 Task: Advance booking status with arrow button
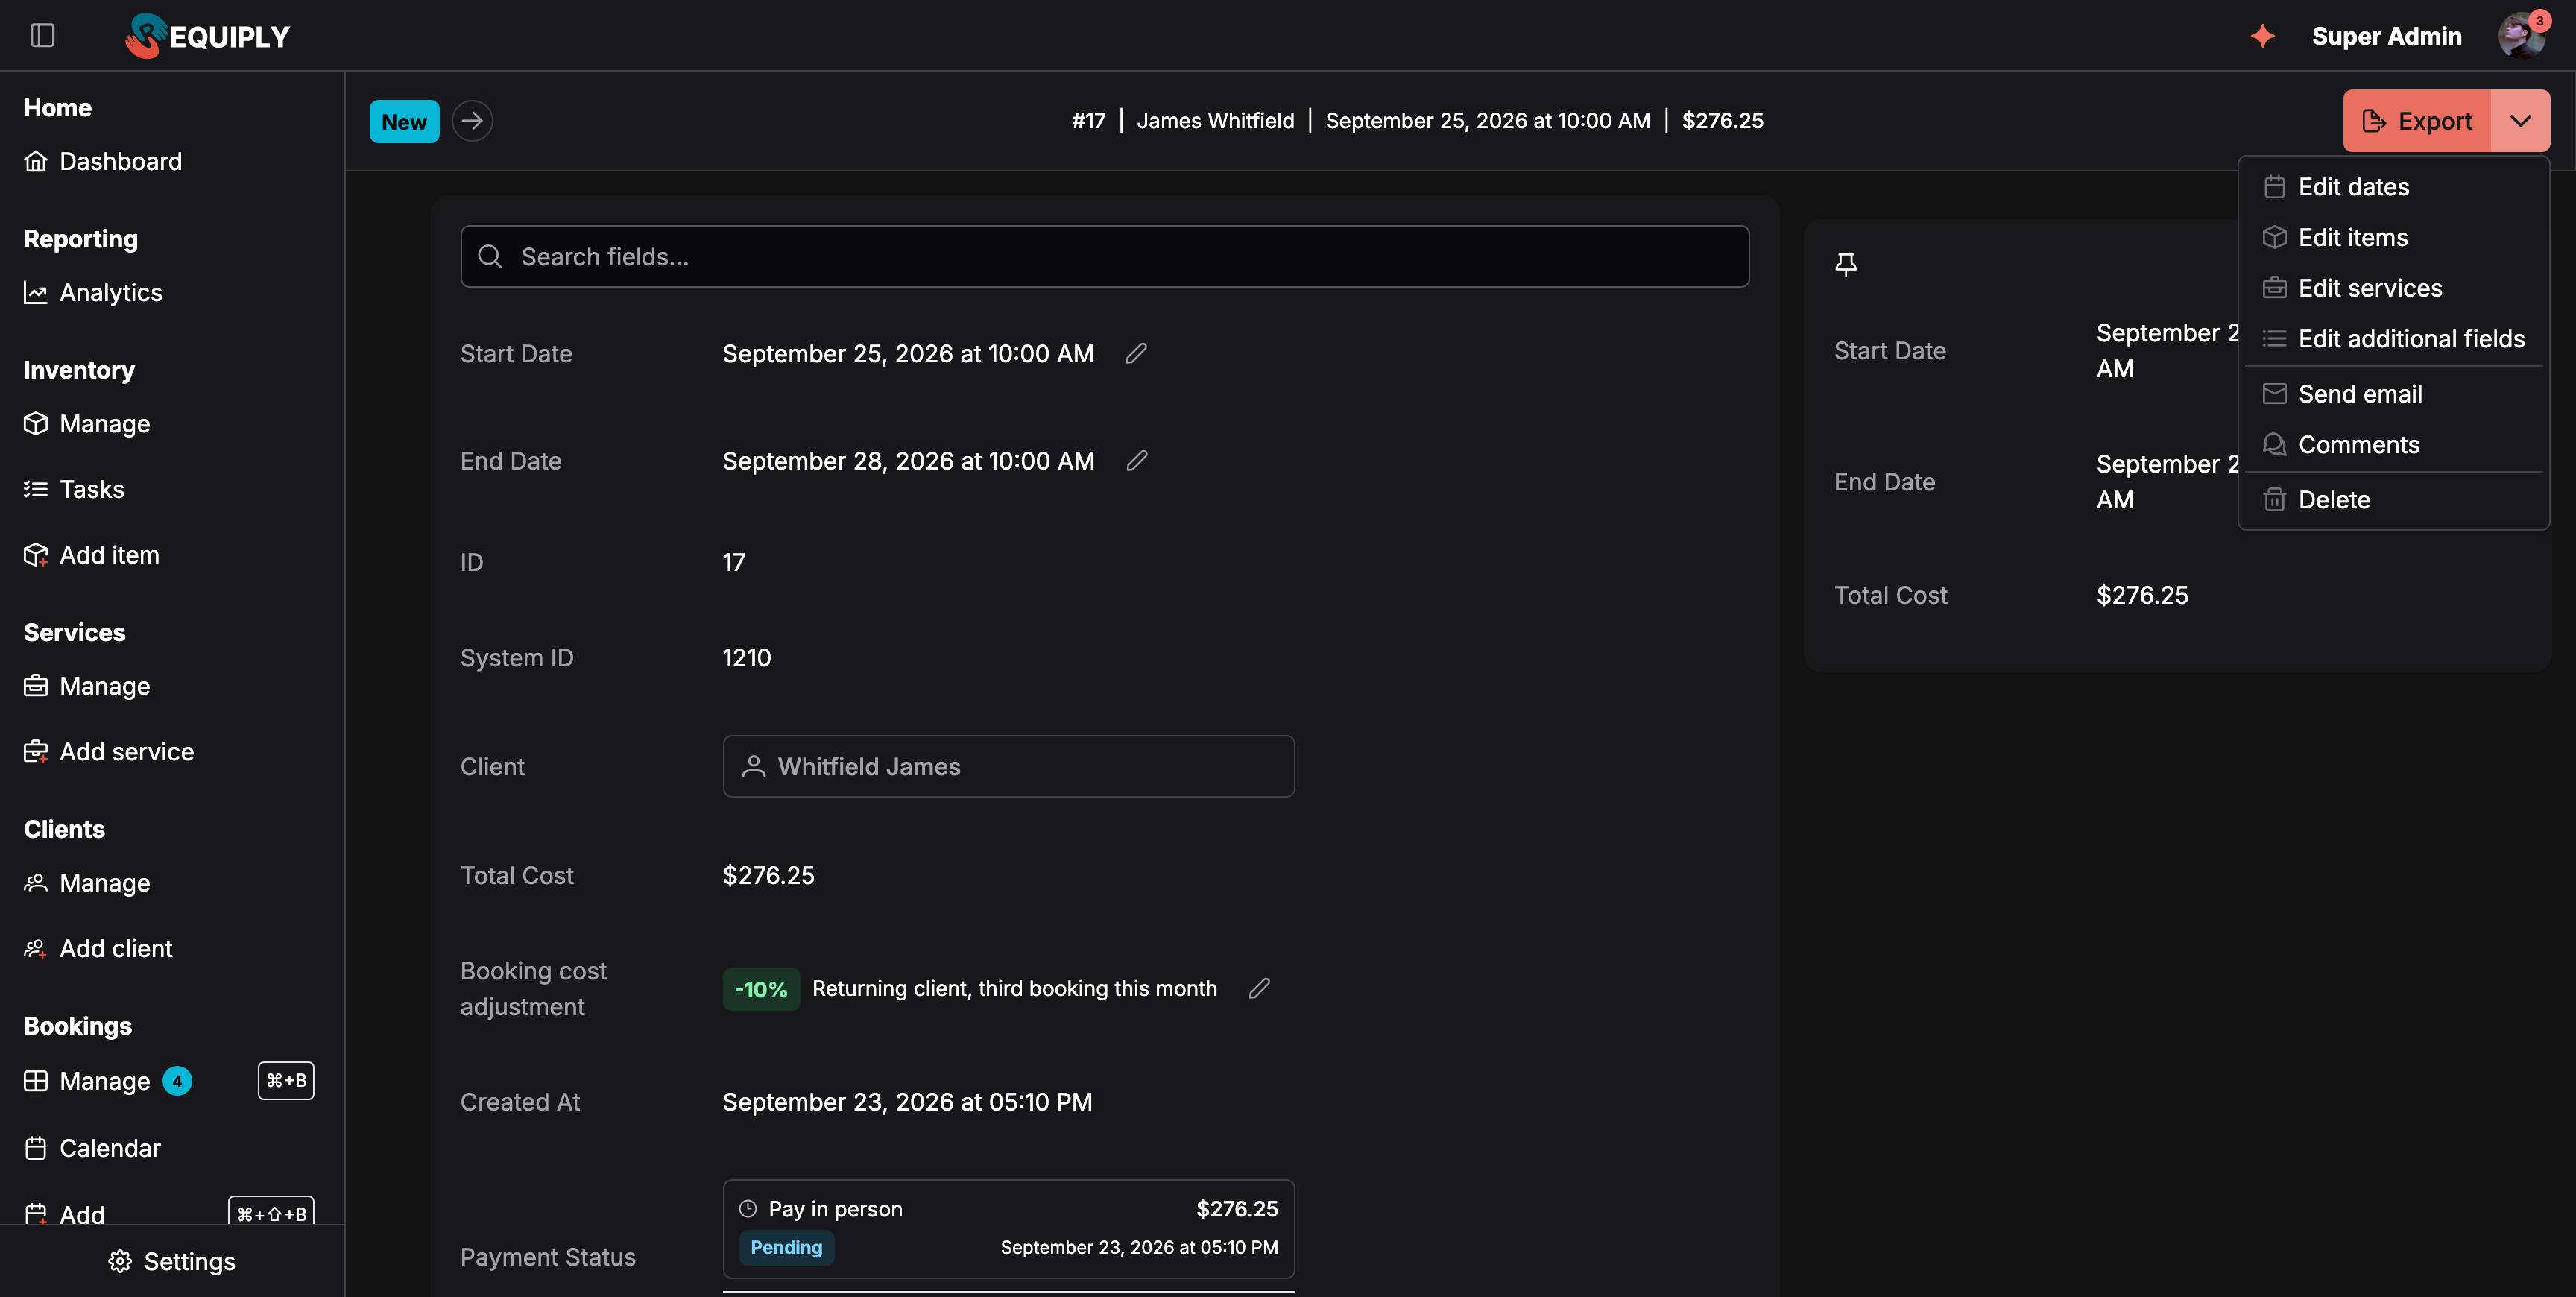click(472, 121)
